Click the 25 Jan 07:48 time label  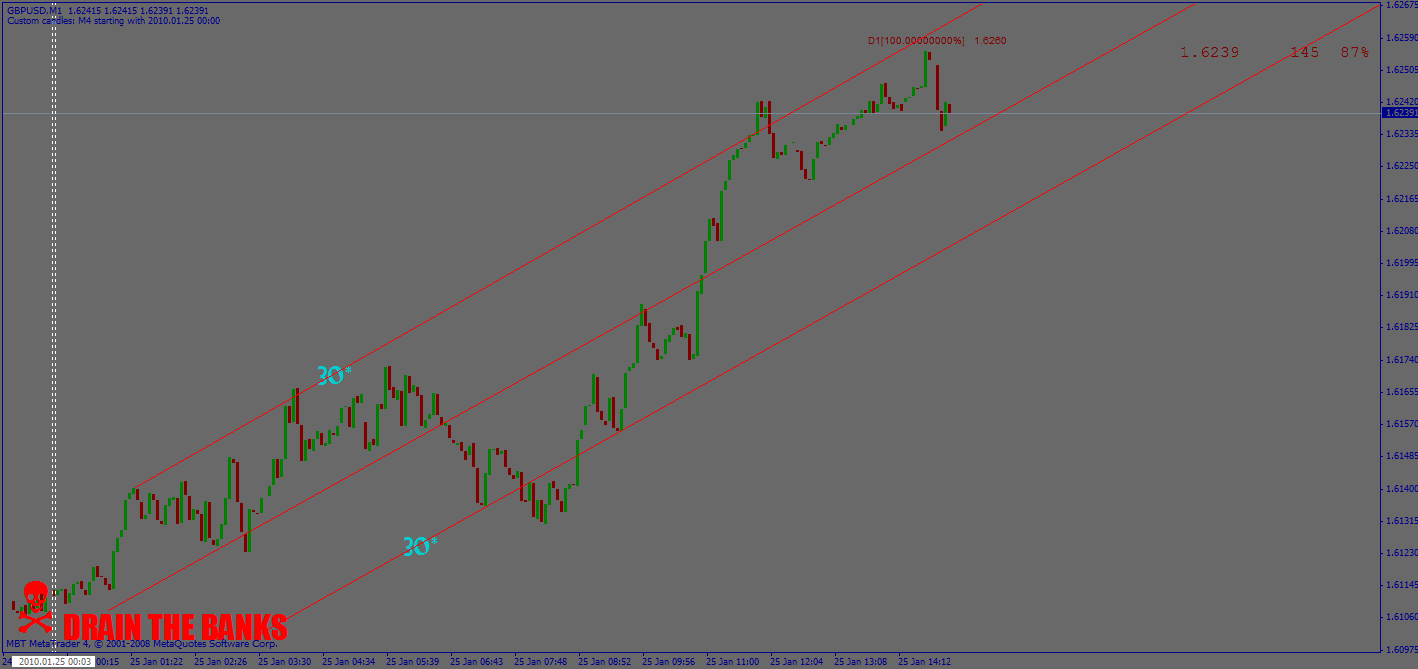coord(540,661)
